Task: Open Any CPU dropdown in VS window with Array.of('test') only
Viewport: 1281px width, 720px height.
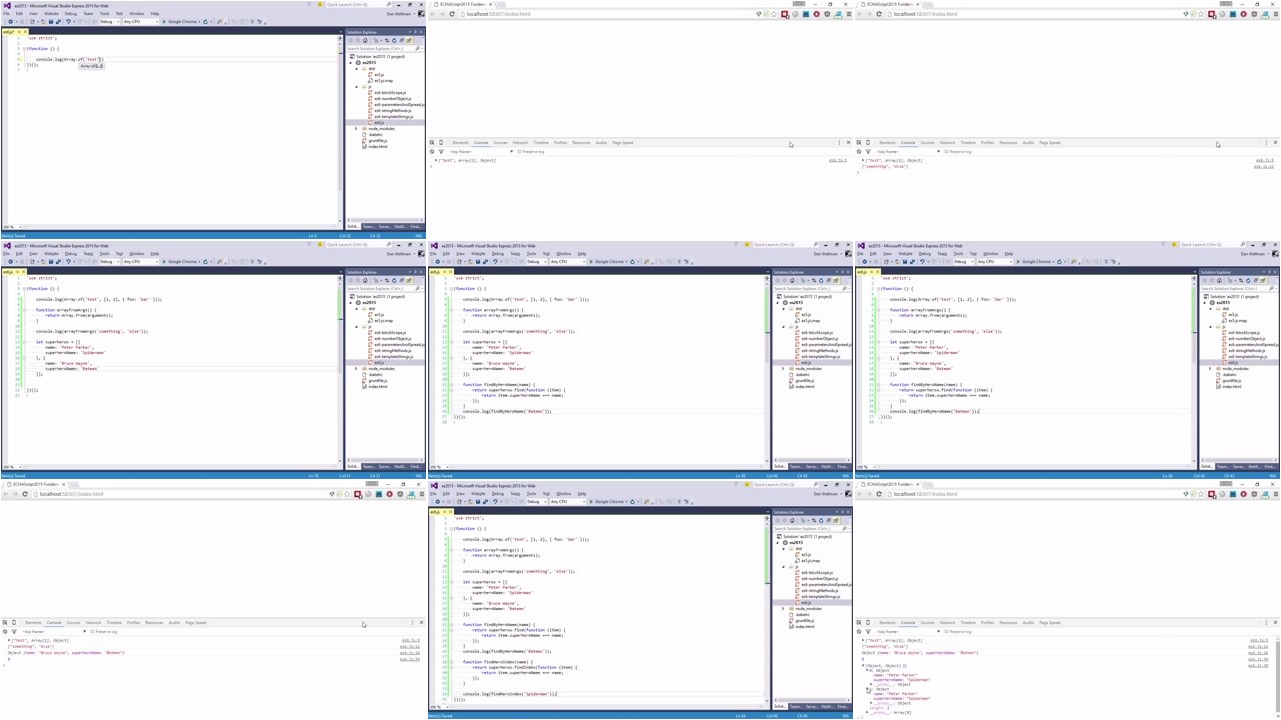Action: point(141,21)
